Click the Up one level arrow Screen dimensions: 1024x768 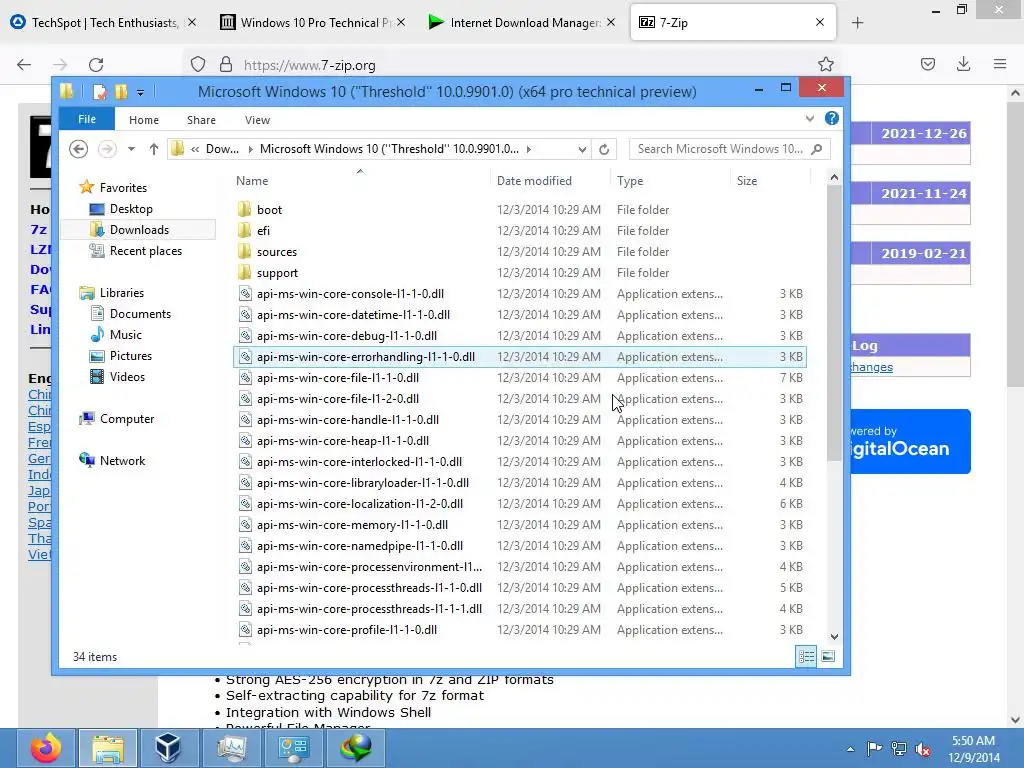pyautogui.click(x=153, y=149)
